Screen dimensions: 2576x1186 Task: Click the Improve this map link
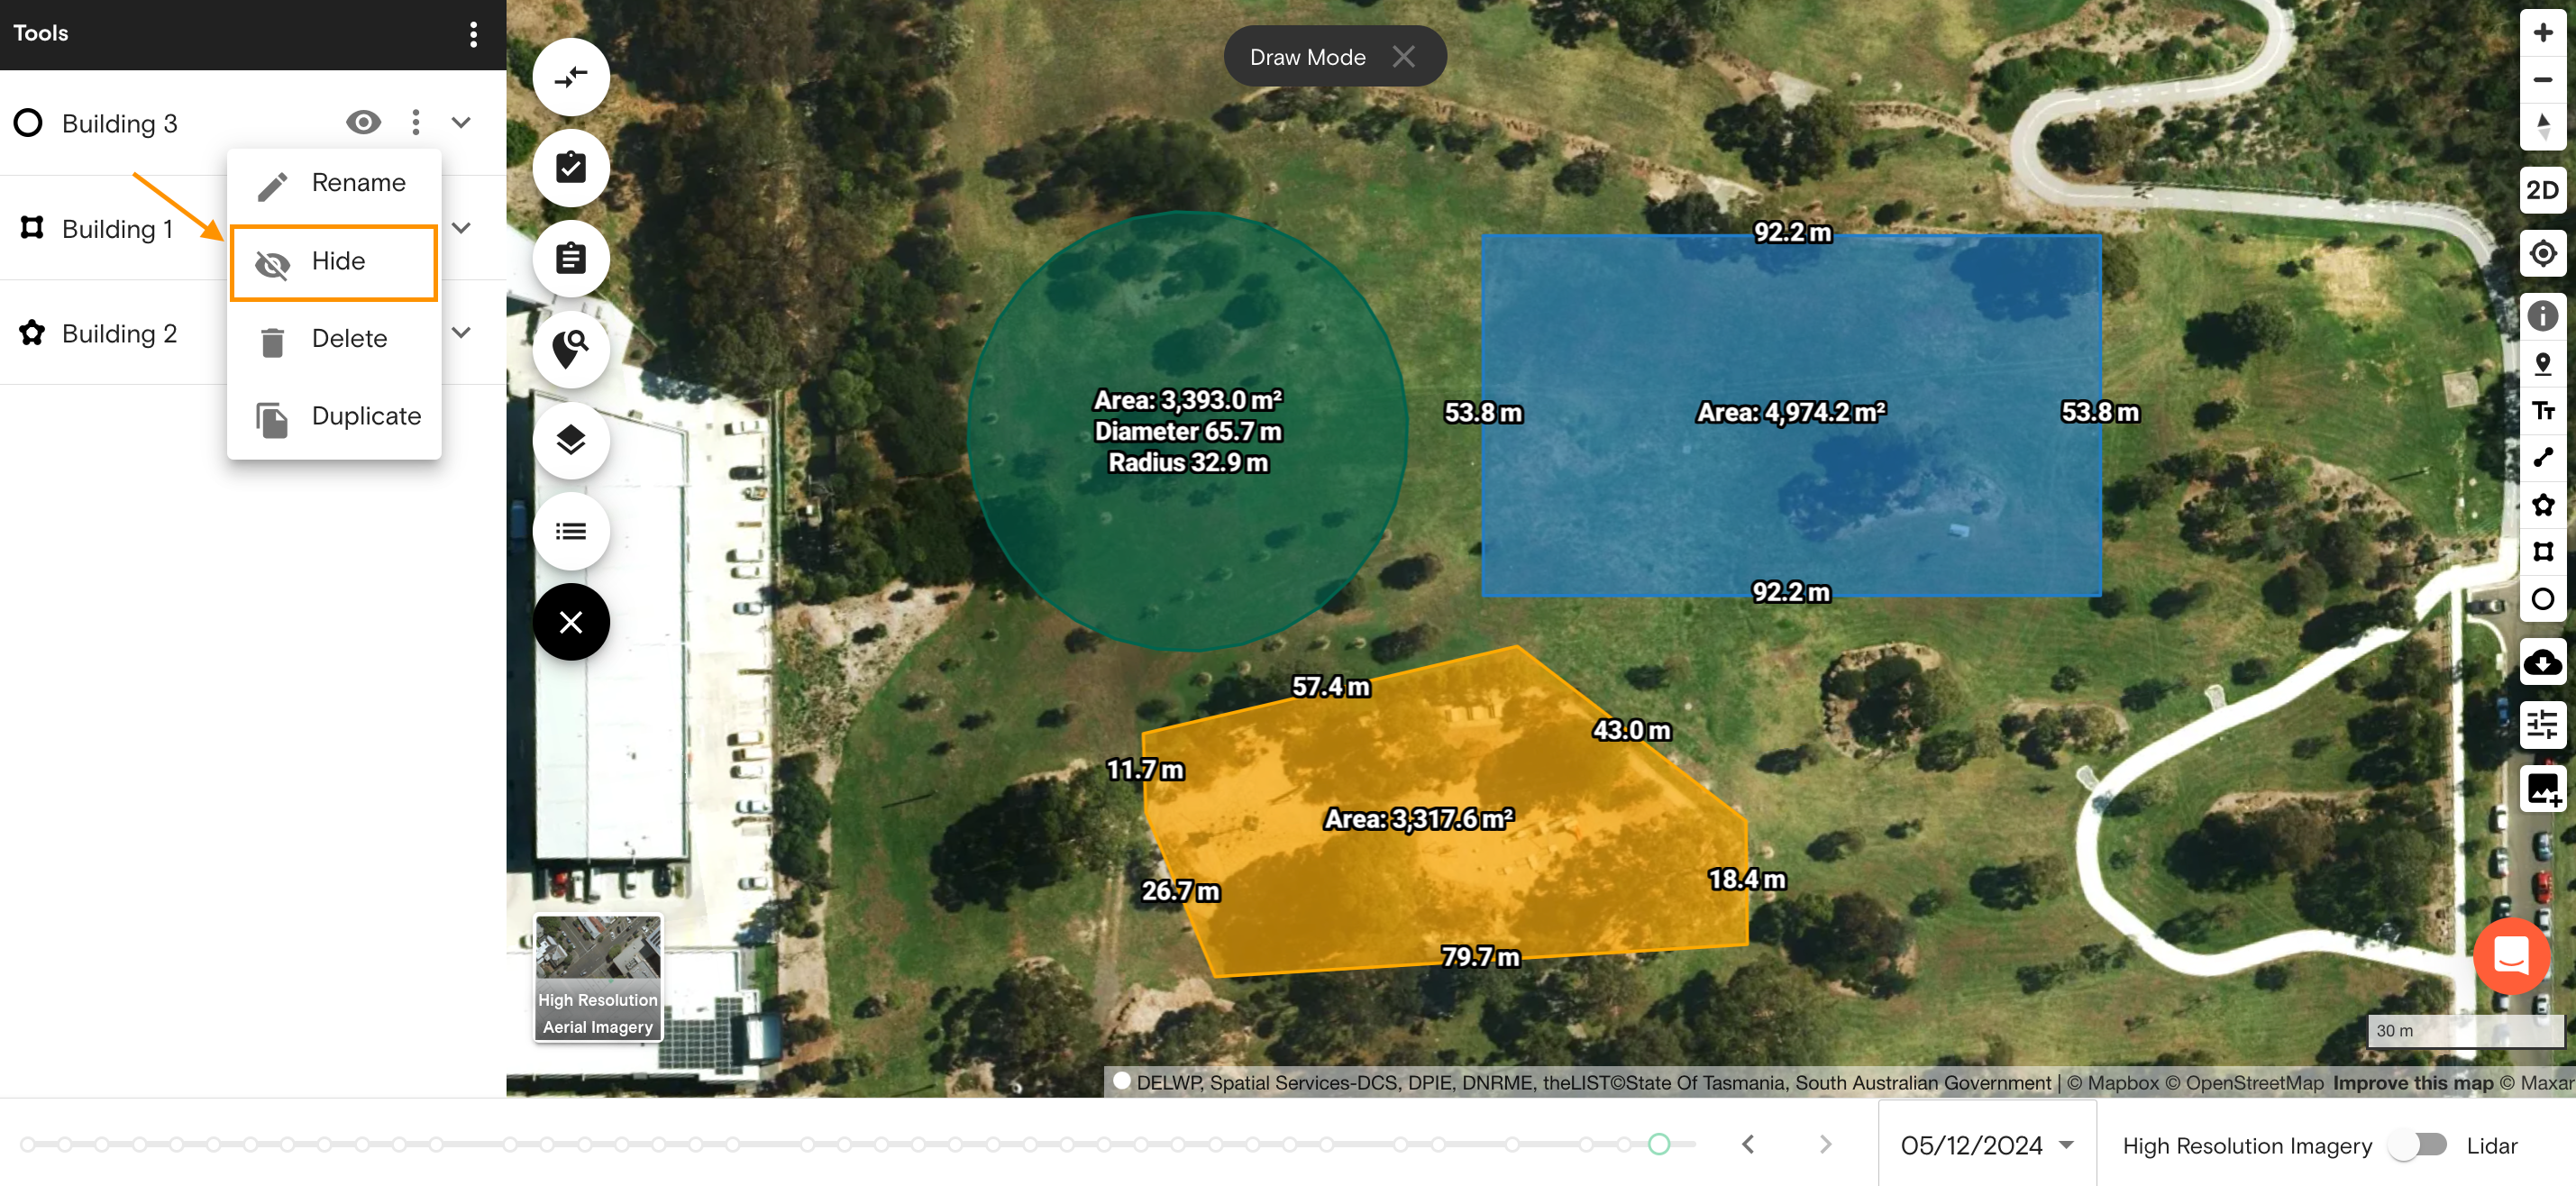click(2412, 1082)
